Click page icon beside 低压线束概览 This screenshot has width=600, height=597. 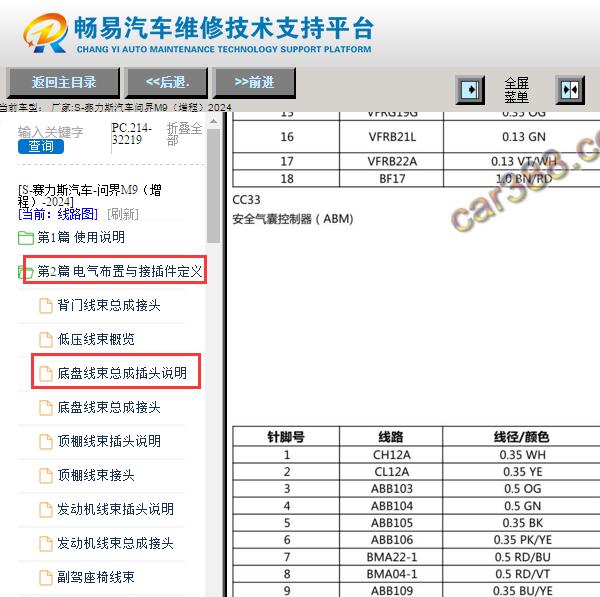tap(46, 340)
